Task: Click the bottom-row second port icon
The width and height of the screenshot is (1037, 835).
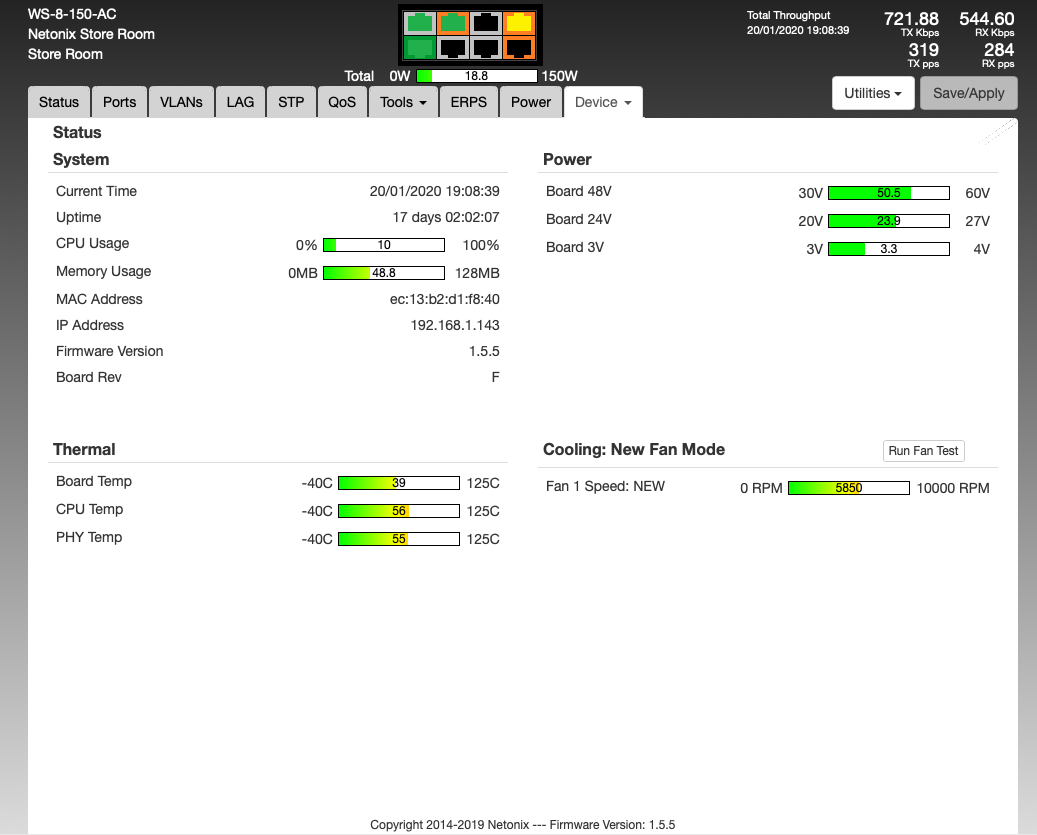Action: click(x=453, y=47)
